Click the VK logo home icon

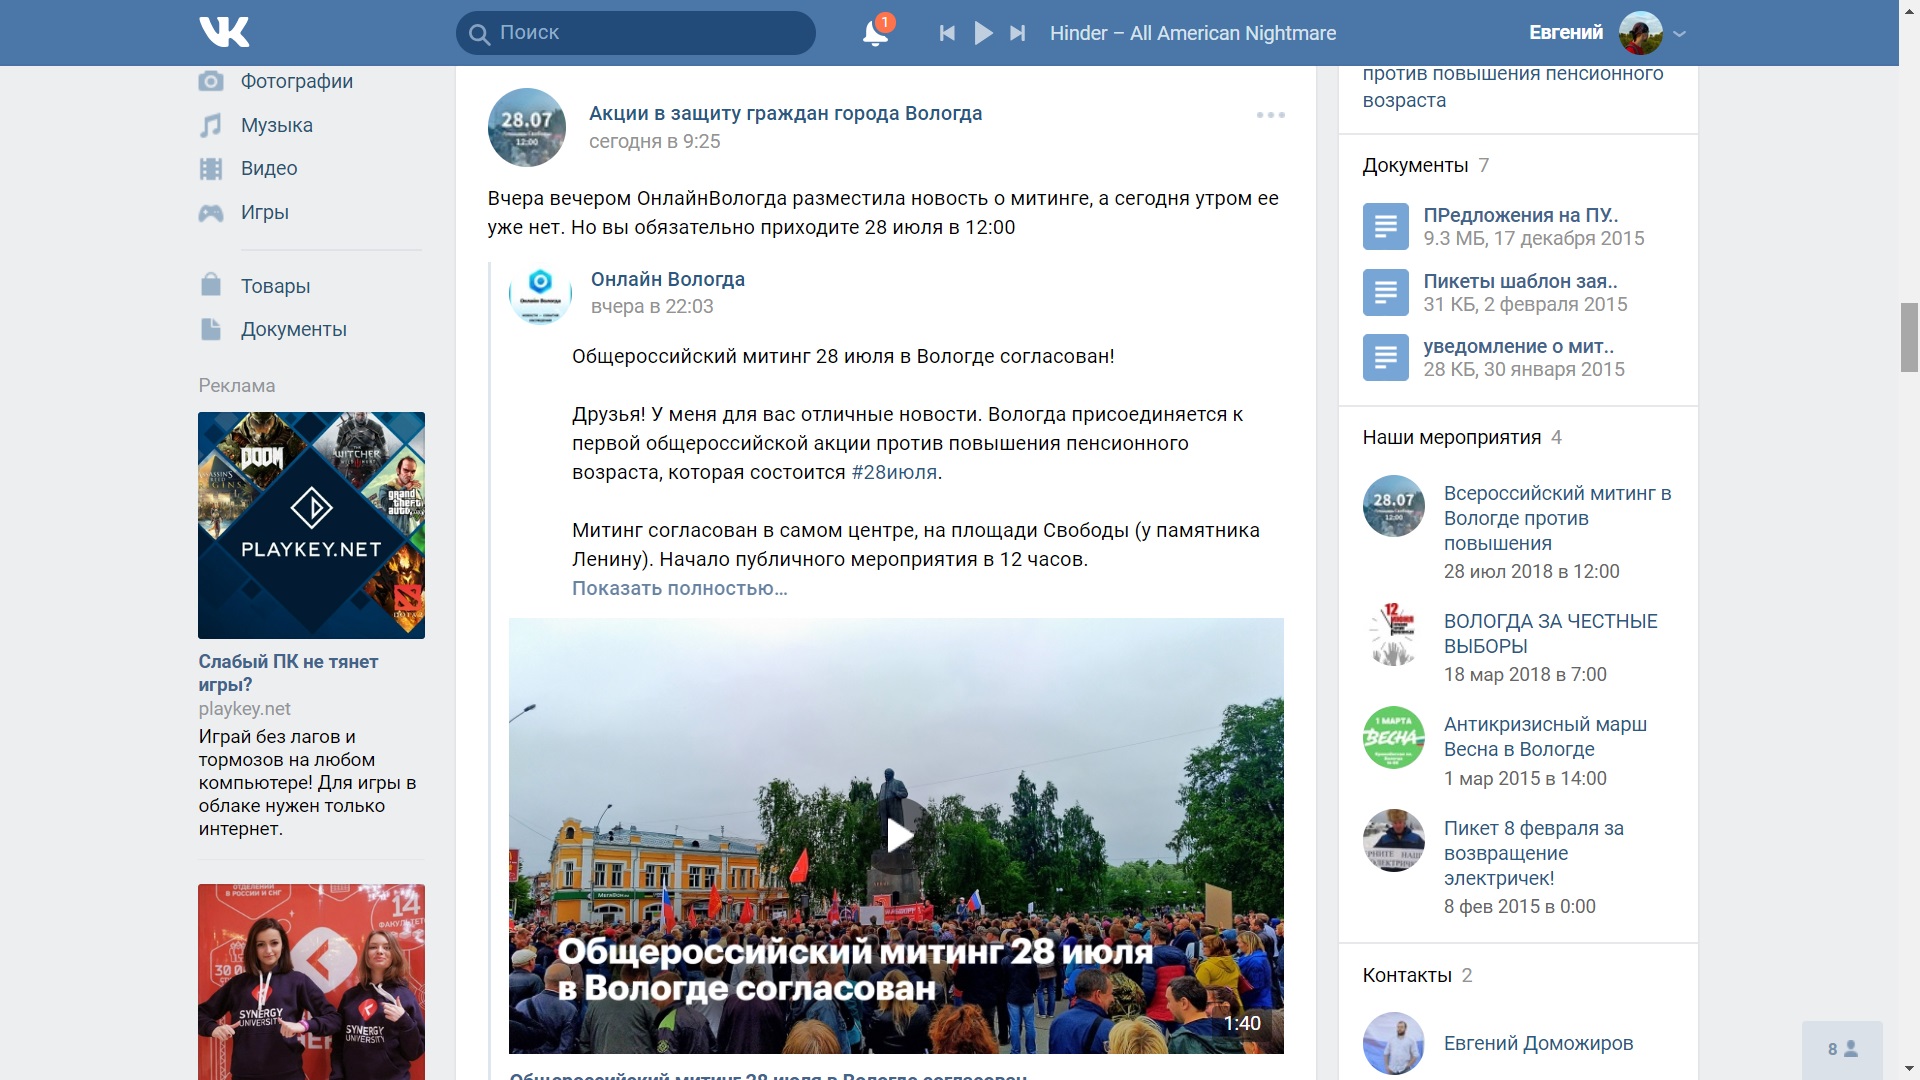(224, 32)
